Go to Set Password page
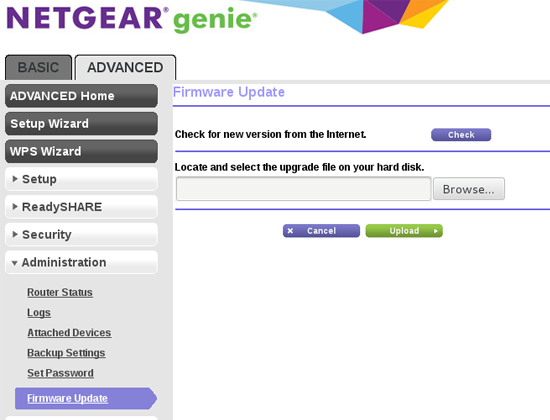 (x=60, y=373)
